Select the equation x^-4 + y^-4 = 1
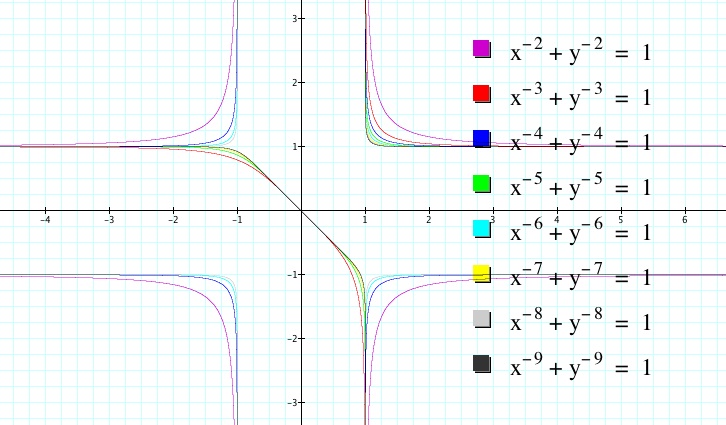 581,141
